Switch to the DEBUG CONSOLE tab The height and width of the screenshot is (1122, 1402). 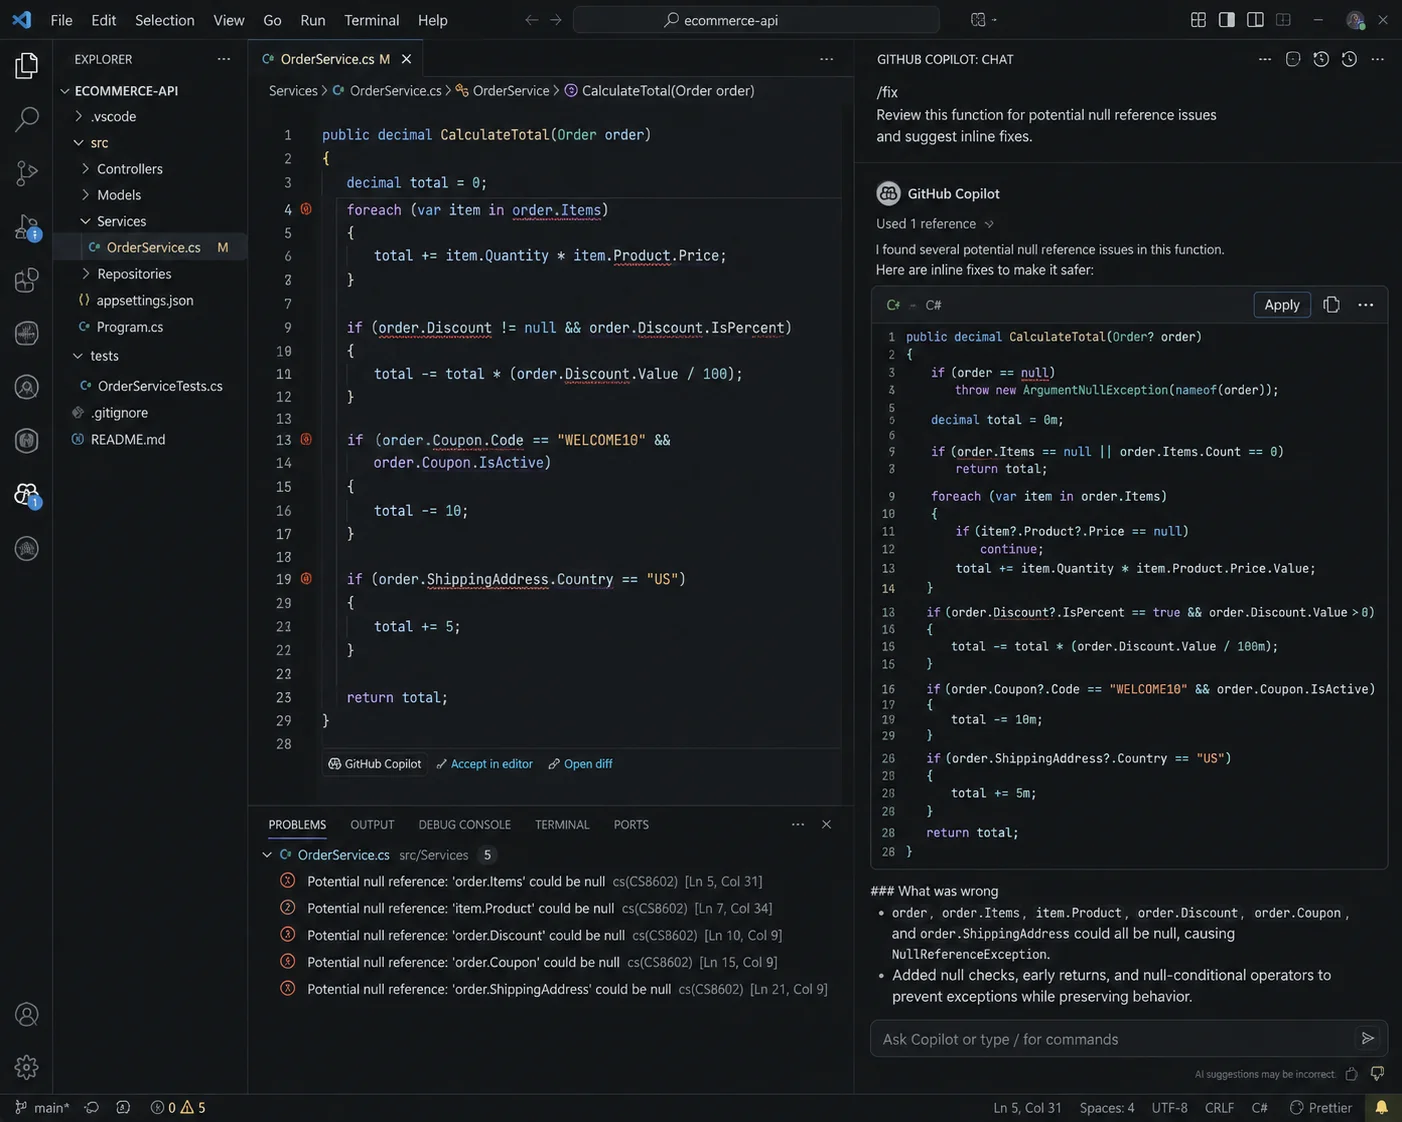tap(464, 824)
